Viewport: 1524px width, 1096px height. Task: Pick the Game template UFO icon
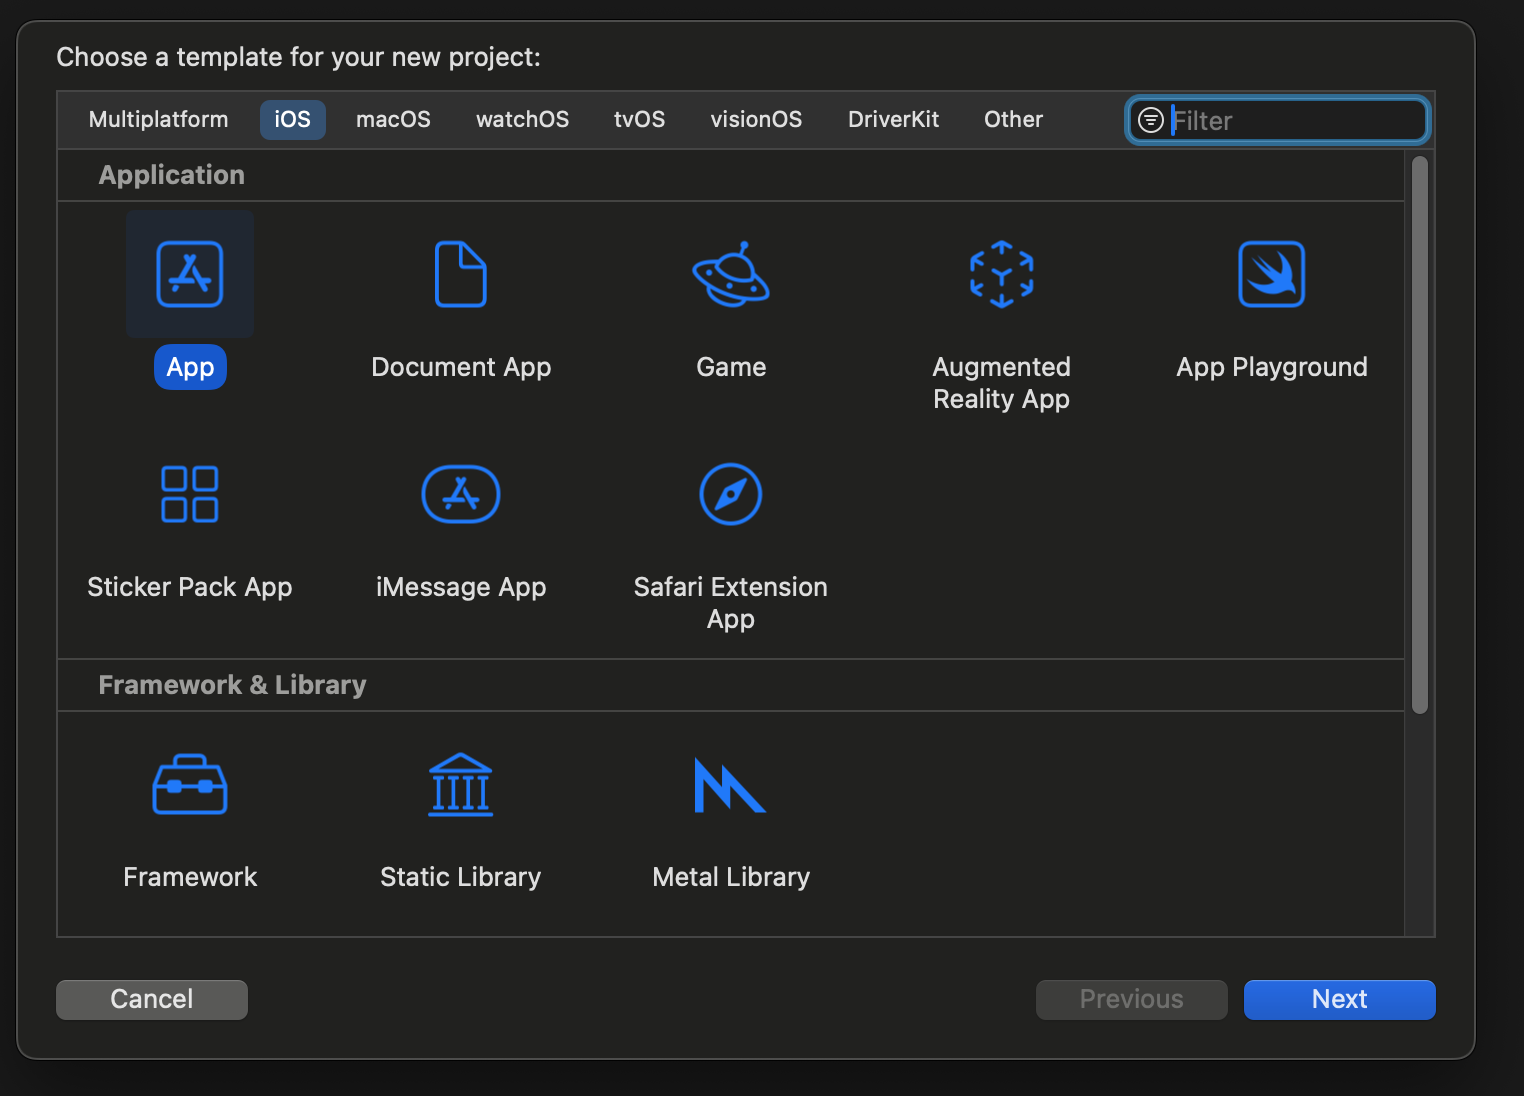[731, 274]
